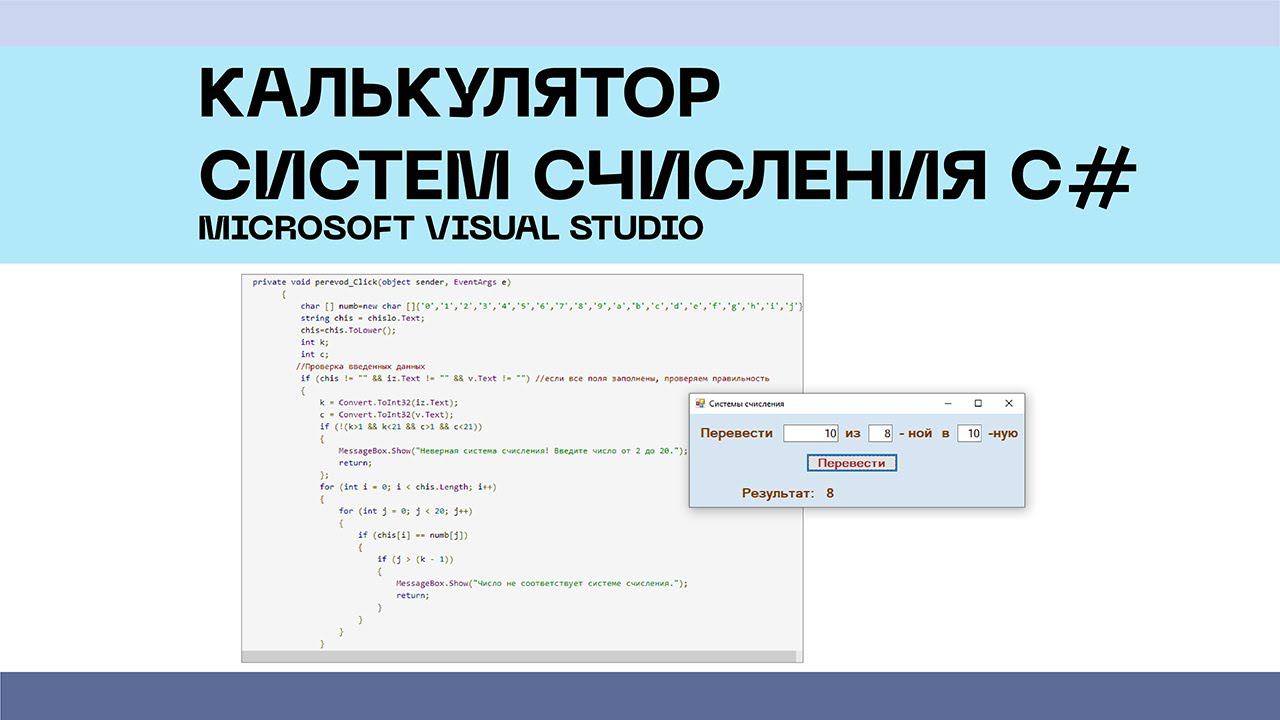This screenshot has width=1280, height=720.
Task: Click the subtitle "MICROSOFT VISUAL STUDIO"
Action: (x=451, y=228)
